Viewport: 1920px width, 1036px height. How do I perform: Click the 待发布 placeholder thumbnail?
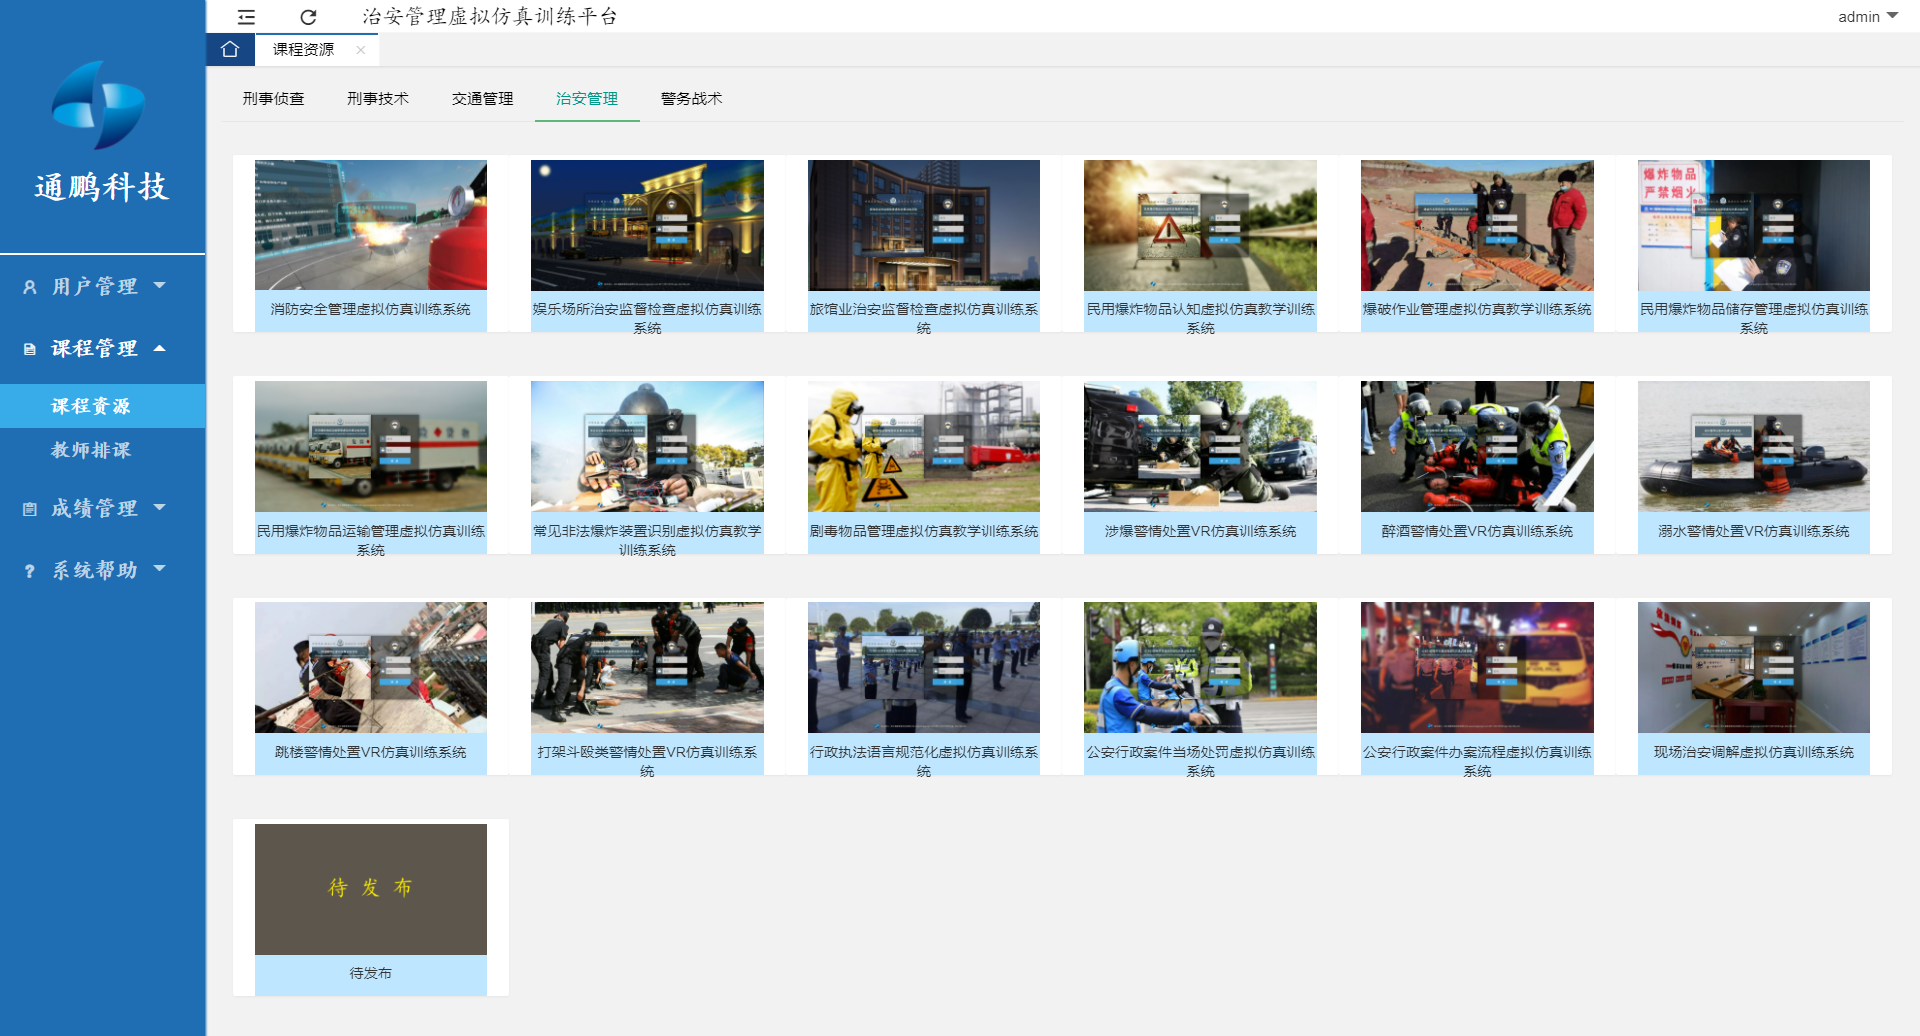[371, 889]
